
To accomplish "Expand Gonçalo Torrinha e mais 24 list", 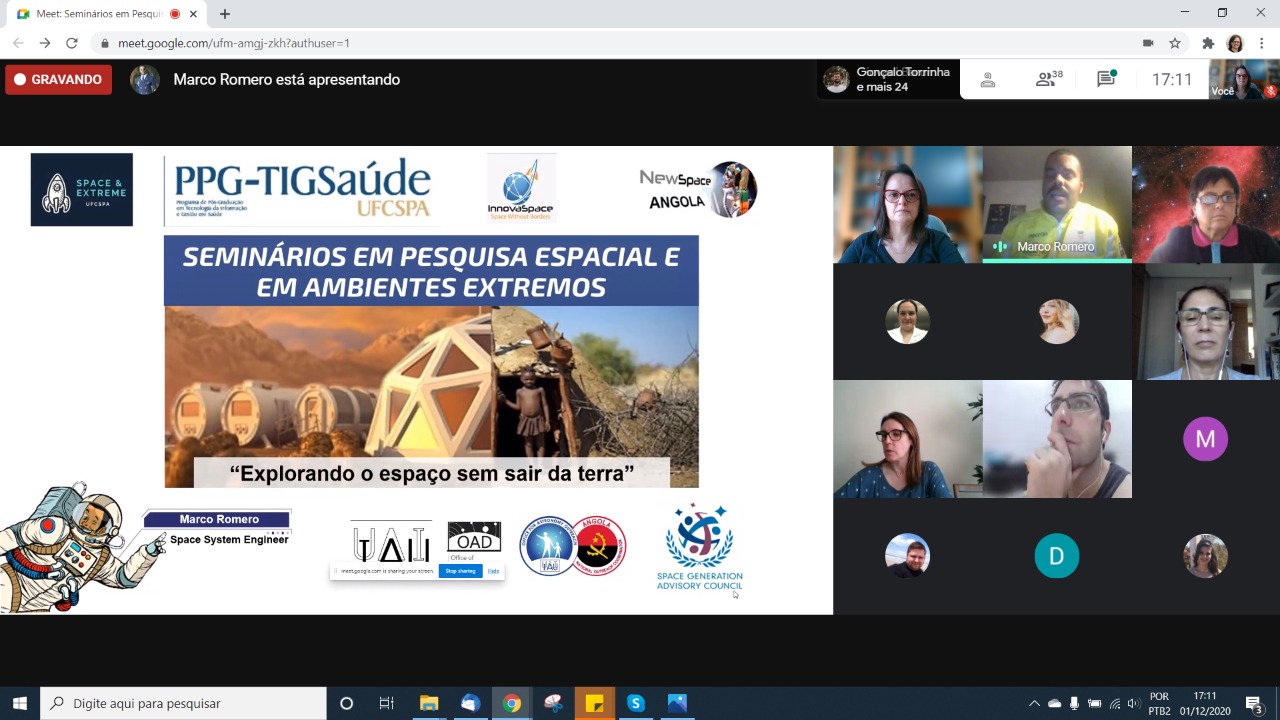I will coord(888,79).
